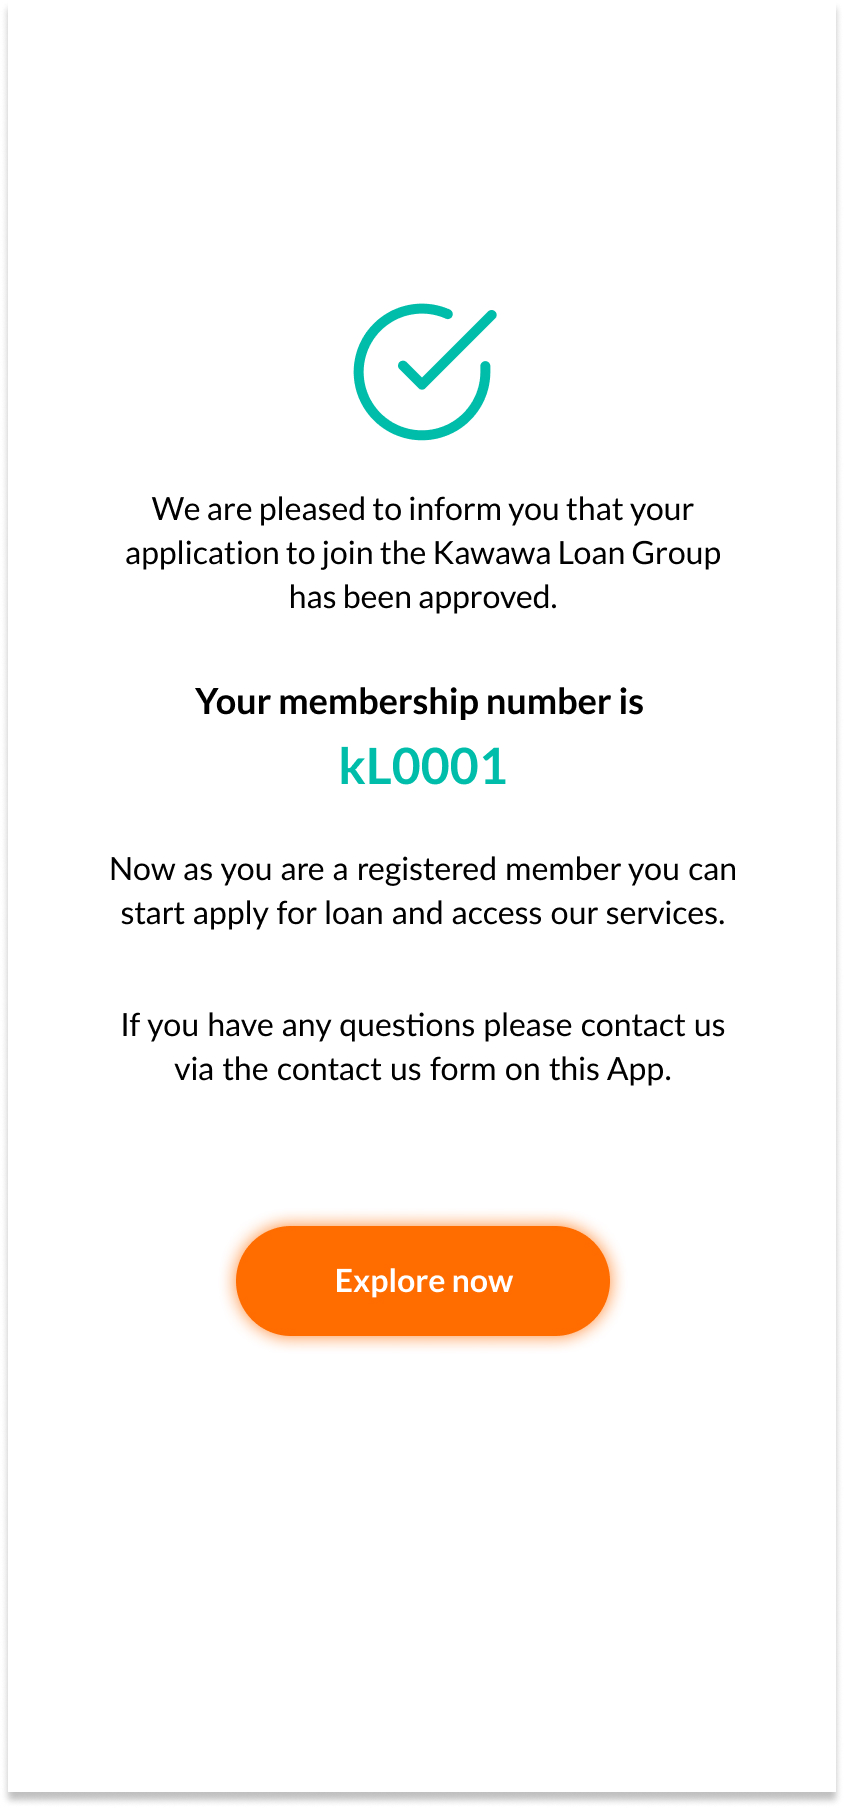Click the 'has been approved.' text line
The width and height of the screenshot is (844, 1808).
point(423,597)
